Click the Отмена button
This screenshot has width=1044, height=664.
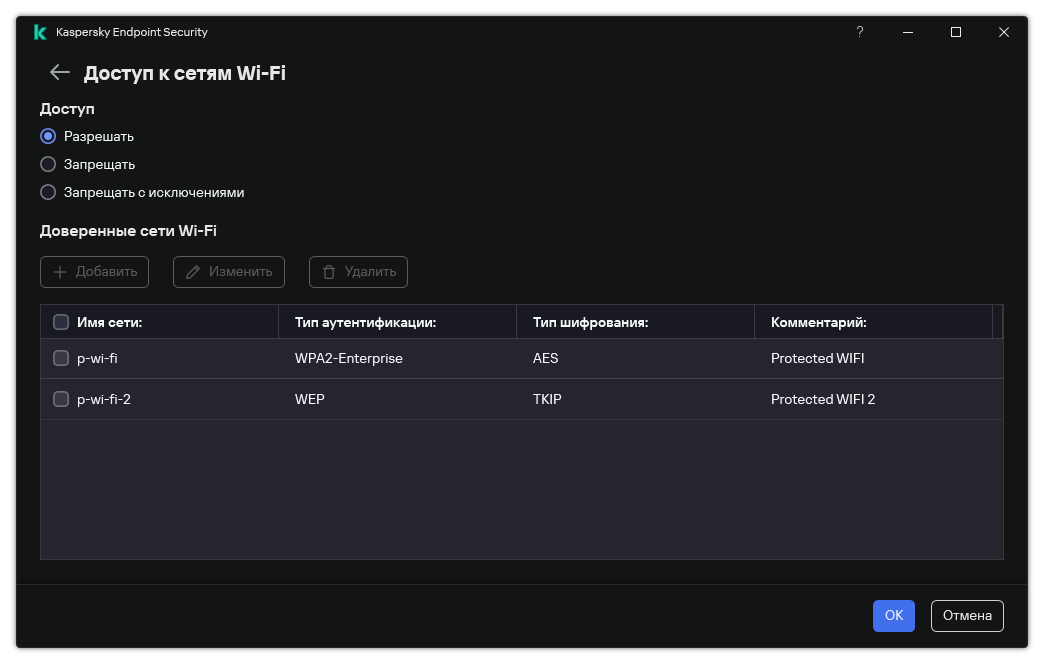click(x=967, y=615)
